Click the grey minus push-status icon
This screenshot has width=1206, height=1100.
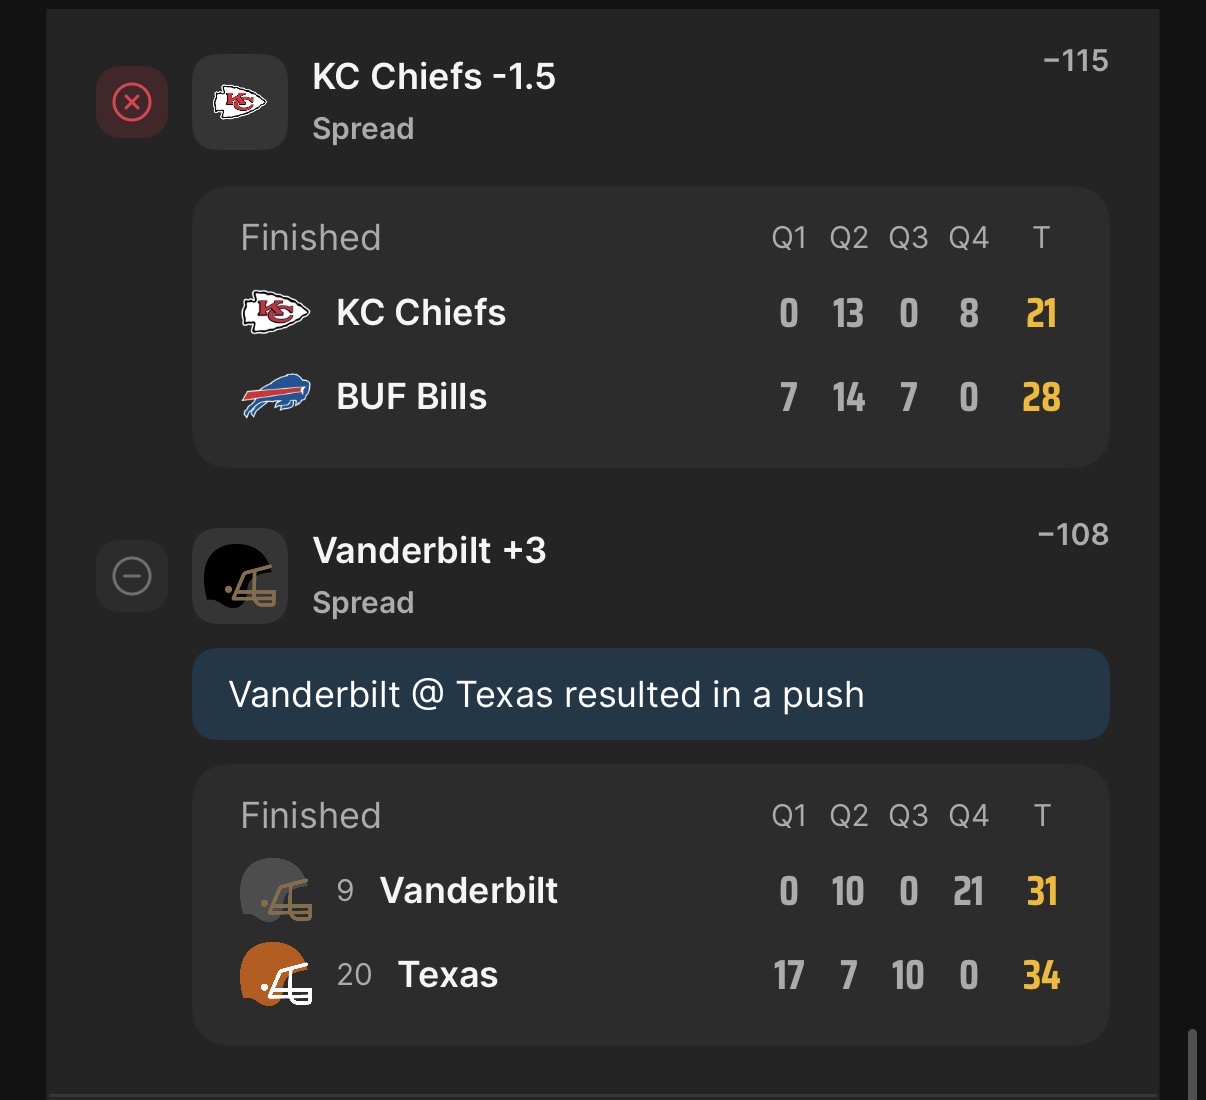pyautogui.click(x=132, y=576)
